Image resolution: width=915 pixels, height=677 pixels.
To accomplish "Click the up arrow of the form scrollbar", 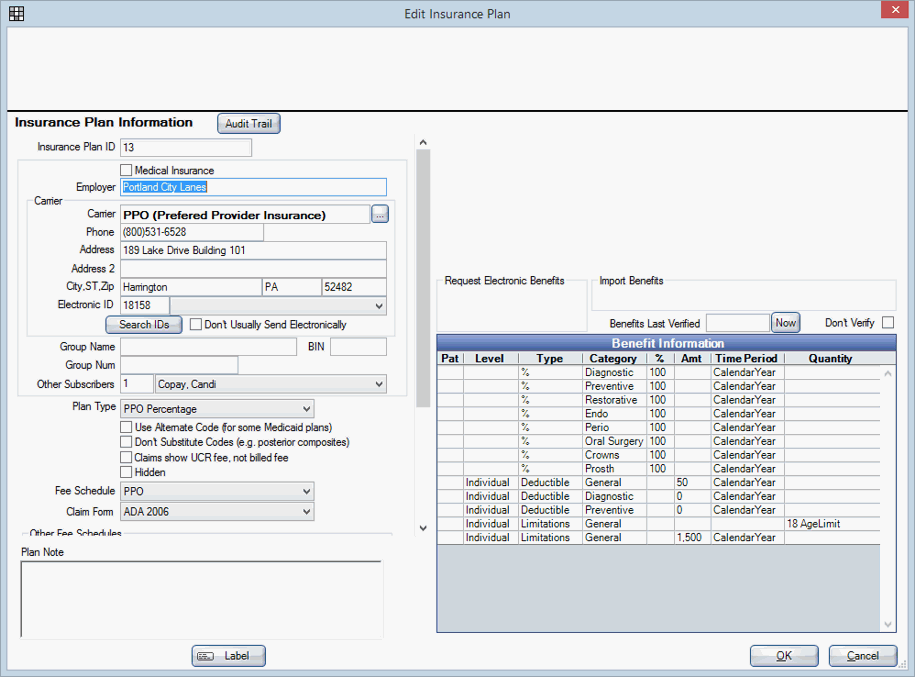I will 423,142.
